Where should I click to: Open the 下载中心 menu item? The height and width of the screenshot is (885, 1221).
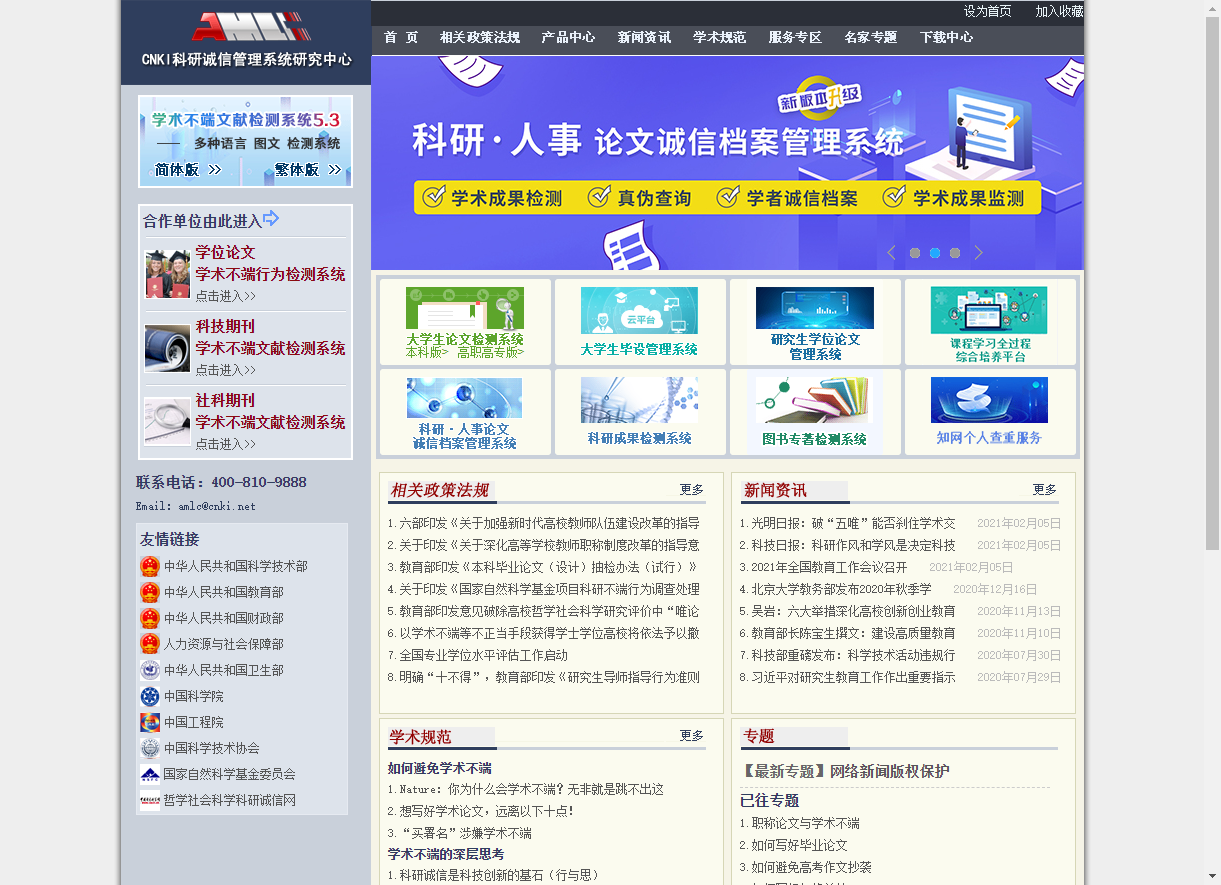coord(946,38)
